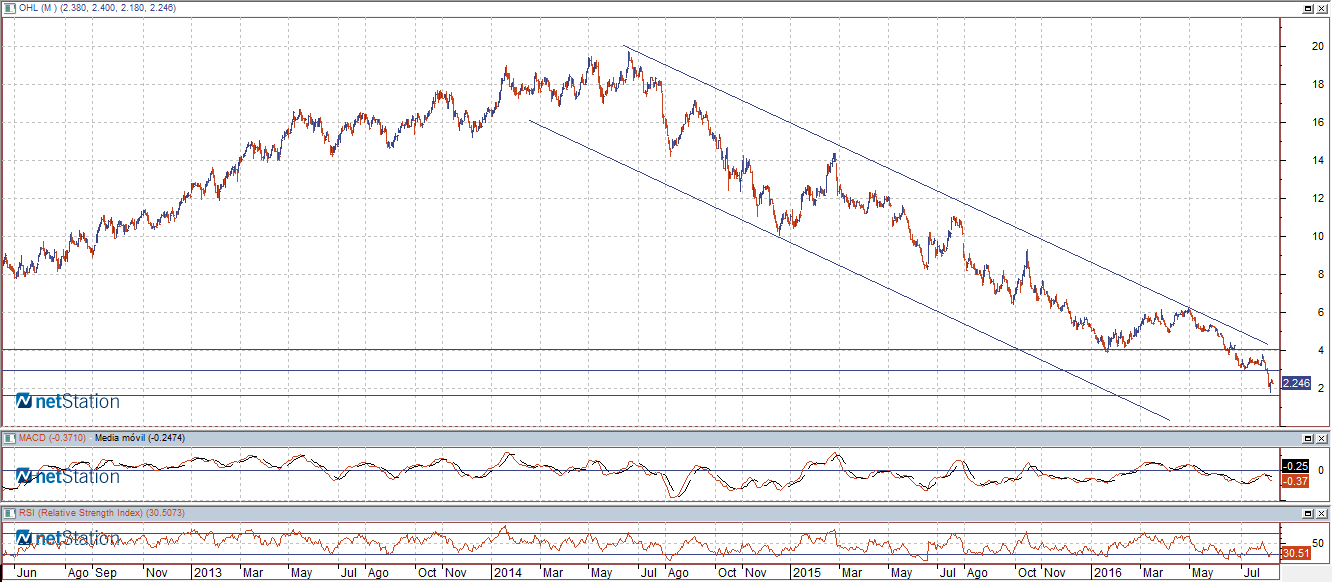Select the MACD (-0.3710) label
The width and height of the screenshot is (1332, 582).
50,439
